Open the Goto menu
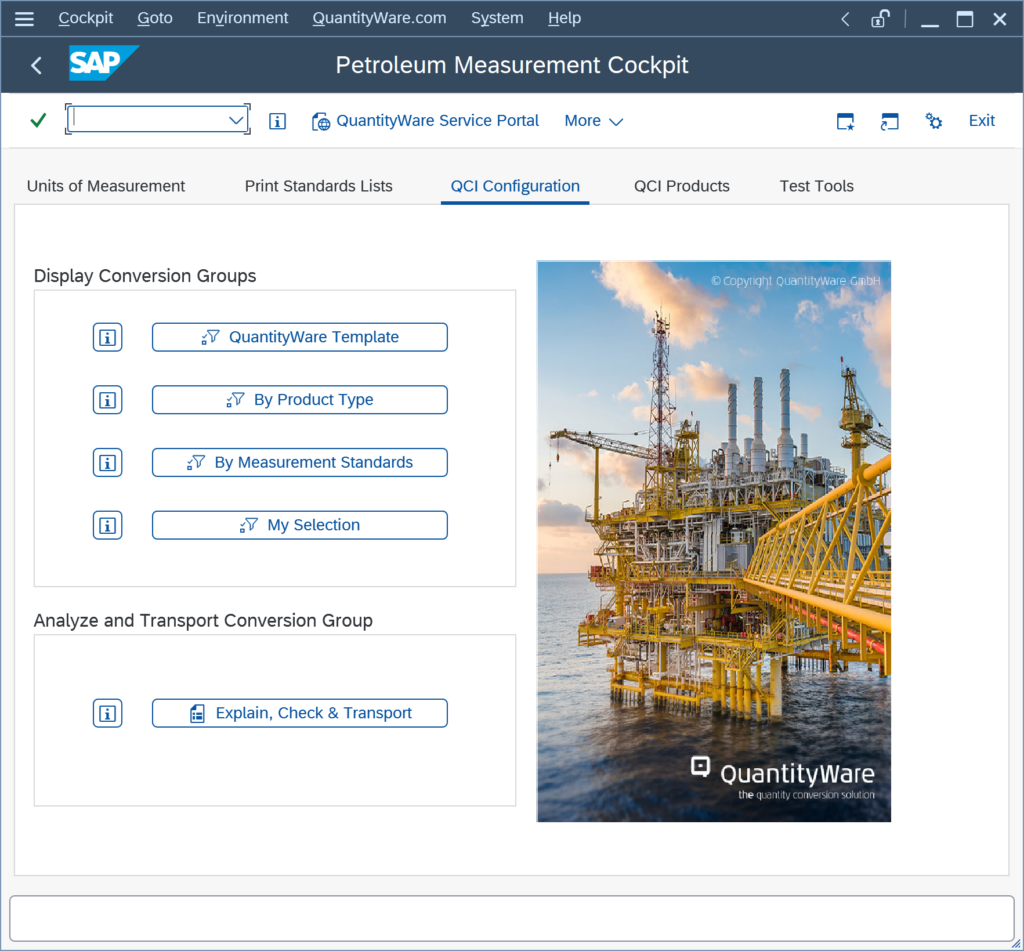This screenshot has height=951, width=1024. coord(155,18)
